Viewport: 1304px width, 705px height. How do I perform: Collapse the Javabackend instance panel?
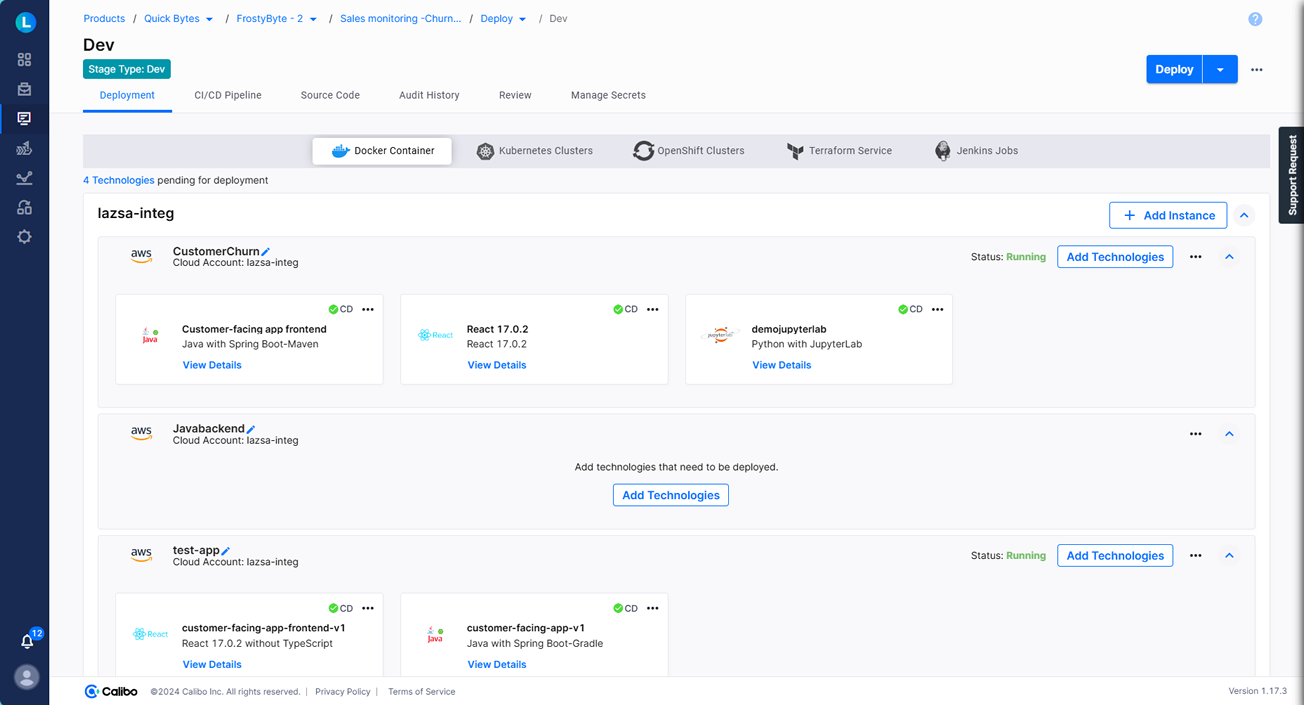1229,434
